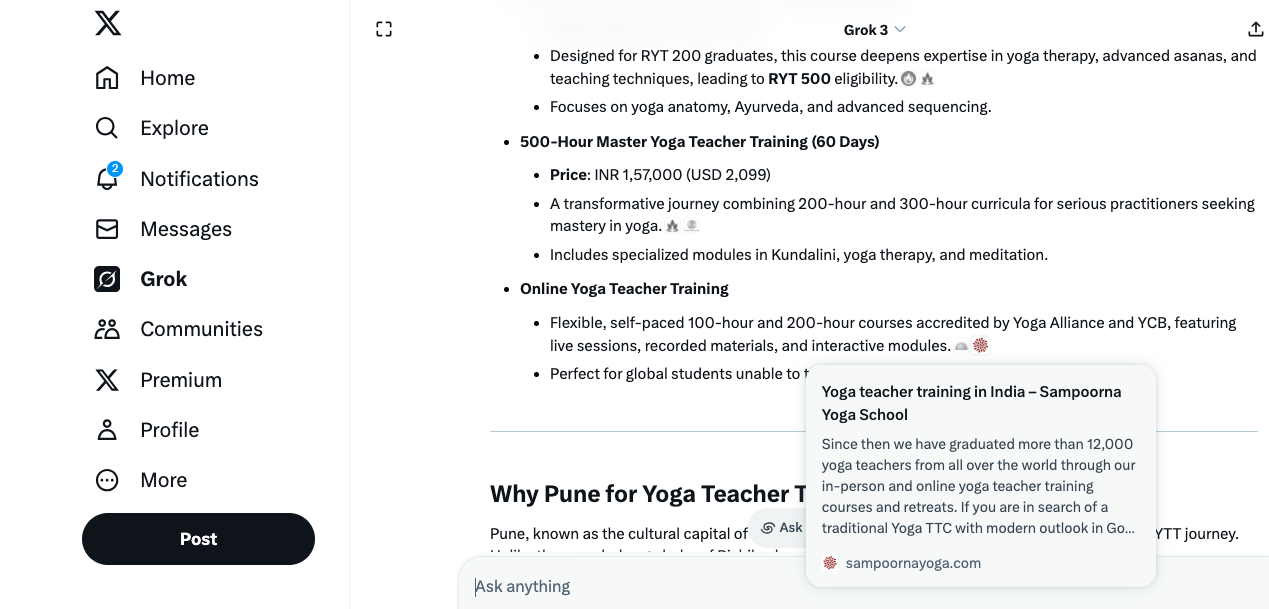Open Home from the sidebar
Image resolution: width=1269 pixels, height=609 pixels.
[x=107, y=78]
